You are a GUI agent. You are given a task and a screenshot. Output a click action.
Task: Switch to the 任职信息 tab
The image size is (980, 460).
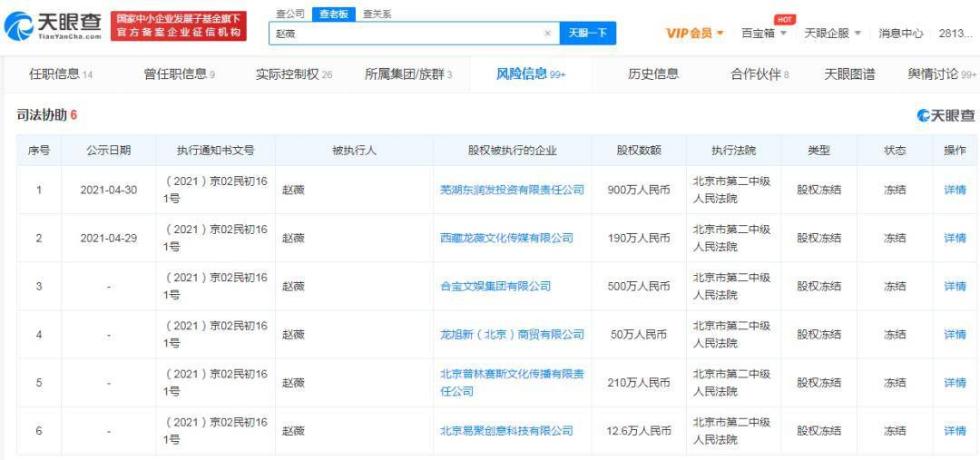coord(55,74)
